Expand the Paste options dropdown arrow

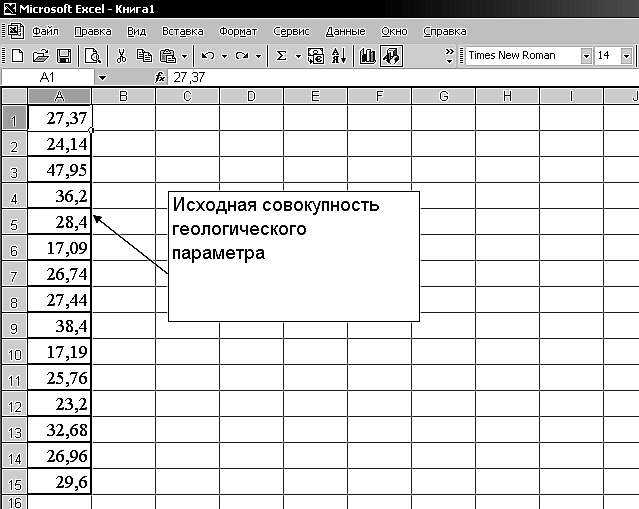pyautogui.click(x=184, y=56)
